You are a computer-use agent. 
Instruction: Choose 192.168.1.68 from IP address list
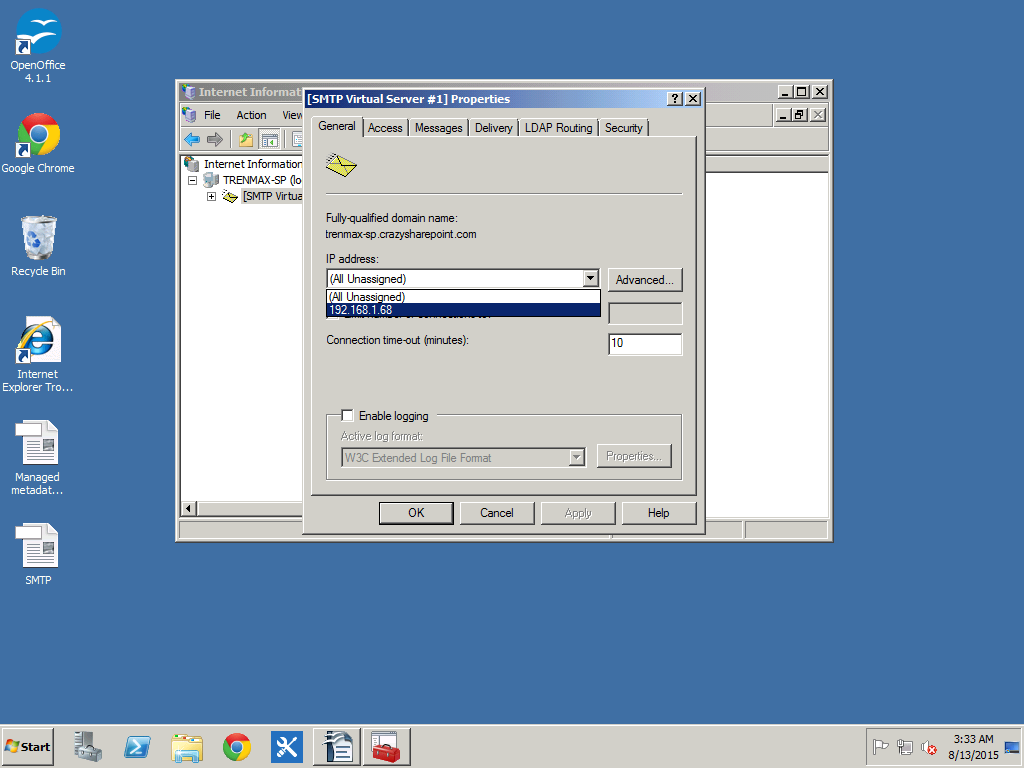[x=463, y=310]
